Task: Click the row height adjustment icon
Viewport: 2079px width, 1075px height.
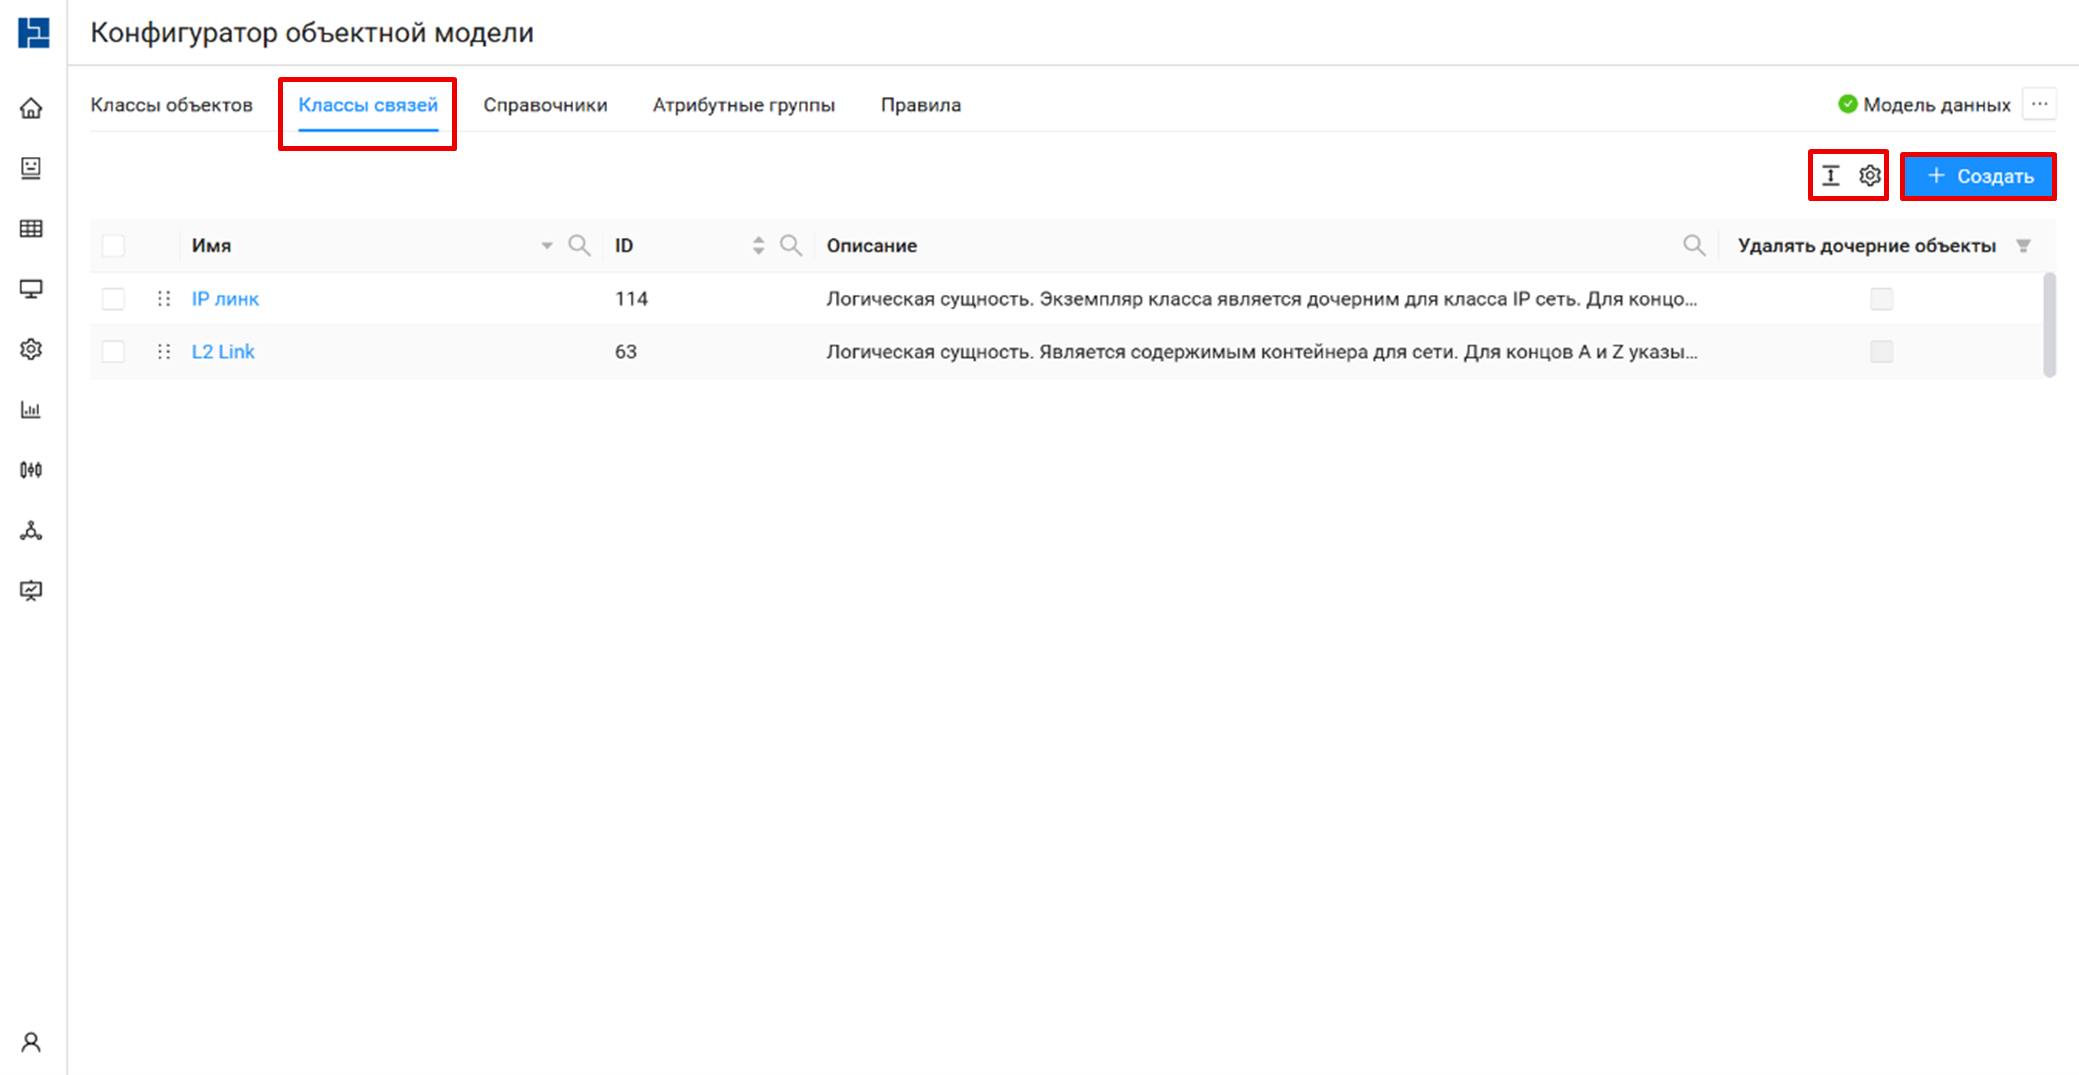Action: pyautogui.click(x=1830, y=176)
